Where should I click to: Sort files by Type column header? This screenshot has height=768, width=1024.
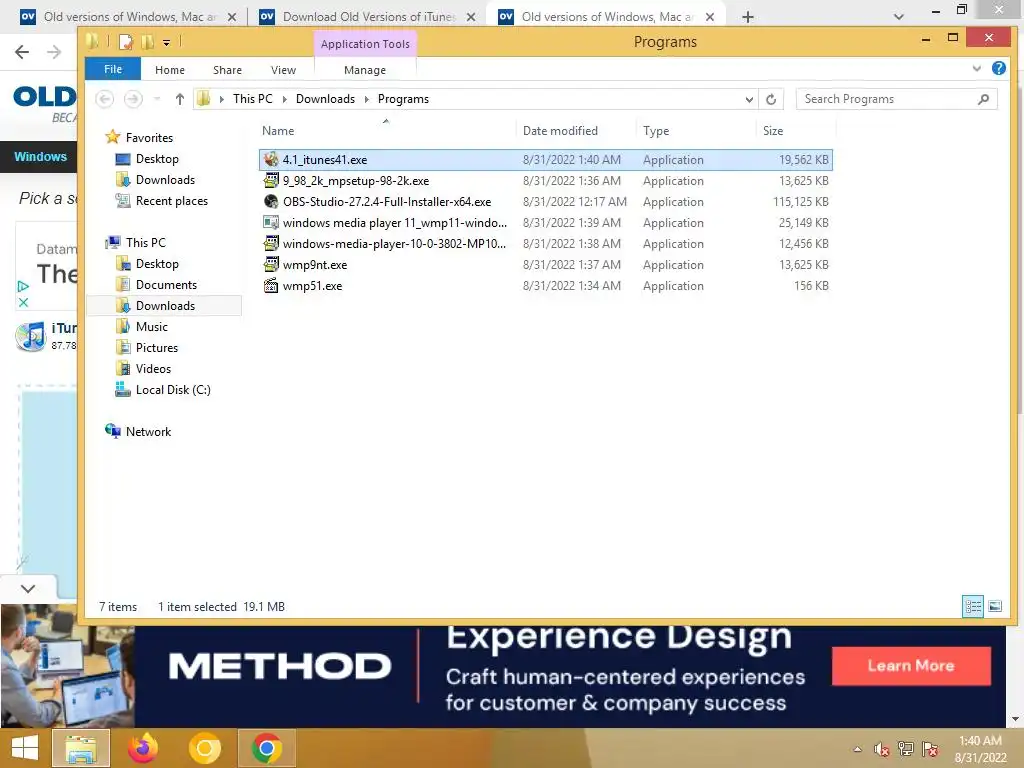click(656, 131)
